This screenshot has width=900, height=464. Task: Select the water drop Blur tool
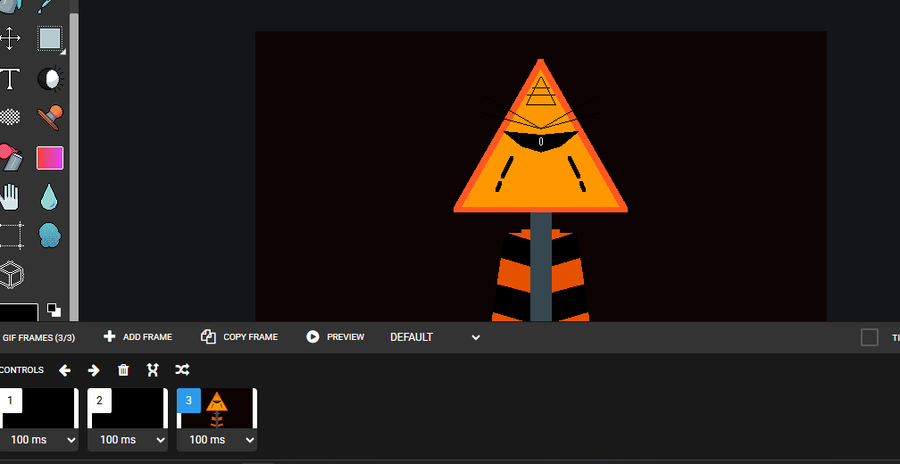49,197
